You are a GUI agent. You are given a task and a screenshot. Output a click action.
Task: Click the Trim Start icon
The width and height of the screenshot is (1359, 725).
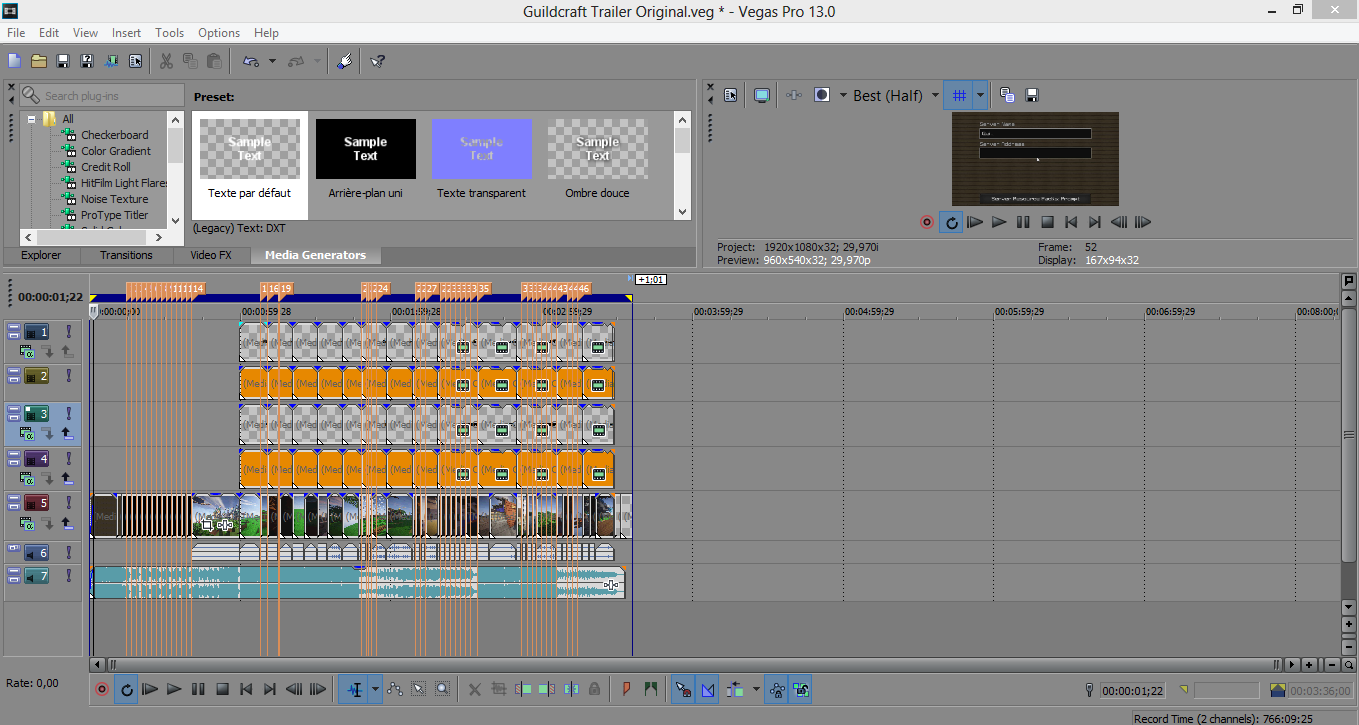(523, 689)
